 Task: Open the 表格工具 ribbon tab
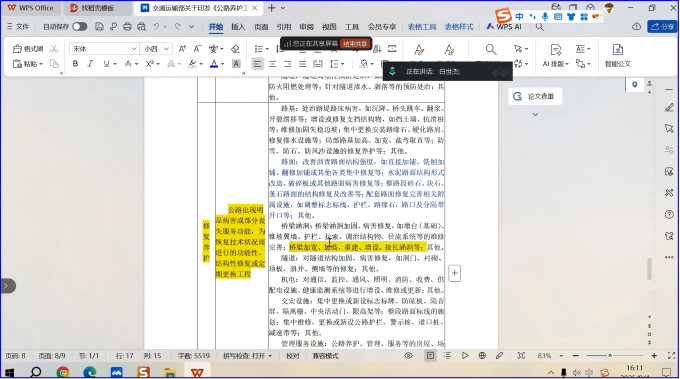422,27
